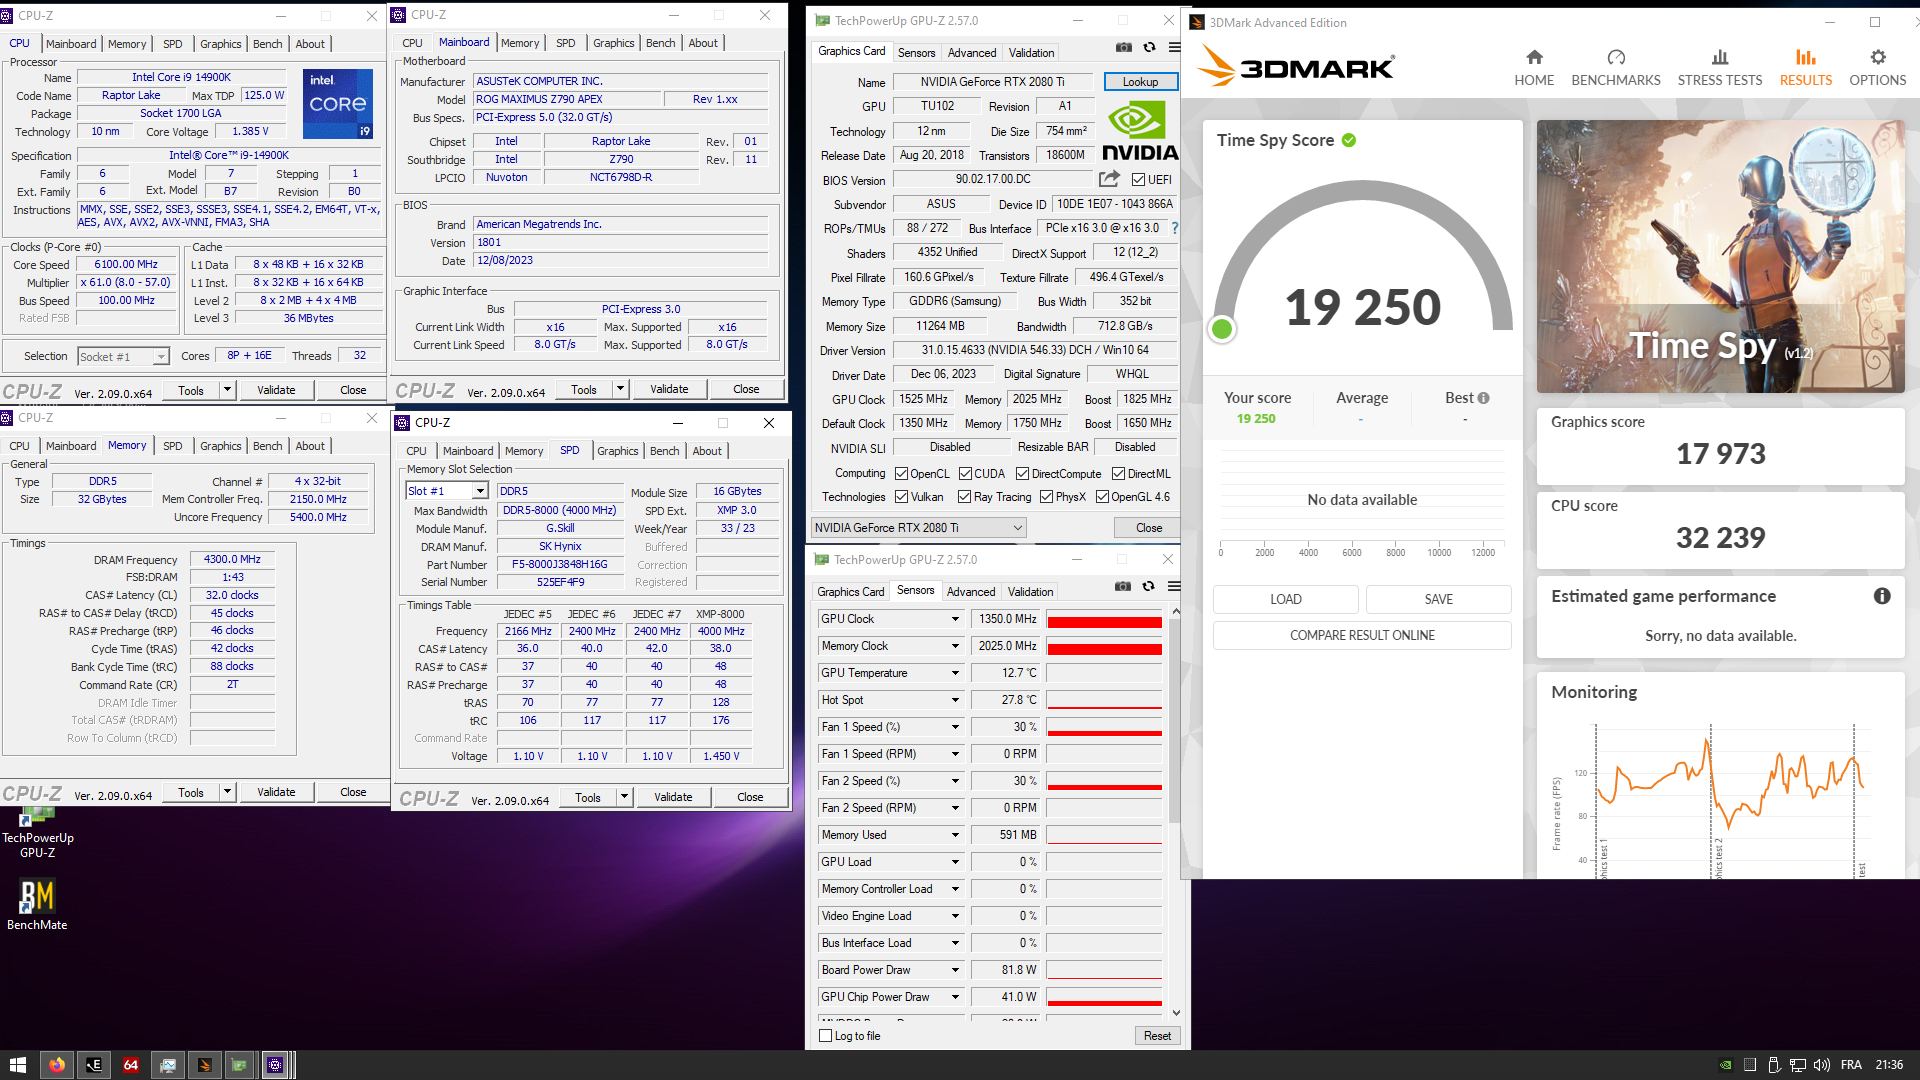
Task: Click the AIDA64 taskbar icon
Action: (x=131, y=1065)
